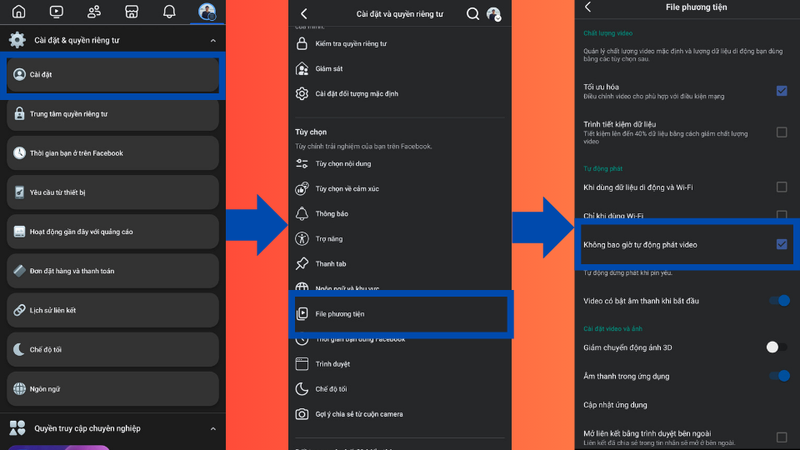The width and height of the screenshot is (800, 450).
Task: Click the moon icon in middle settings list
Action: (302, 389)
